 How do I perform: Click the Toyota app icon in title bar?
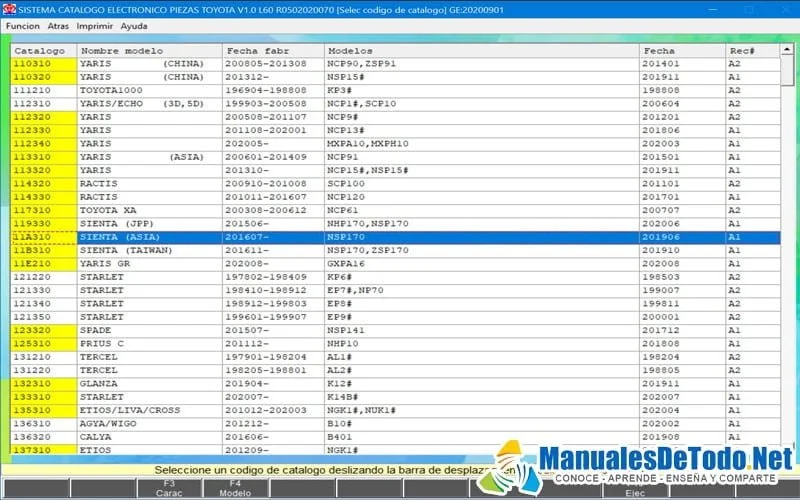click(9, 10)
